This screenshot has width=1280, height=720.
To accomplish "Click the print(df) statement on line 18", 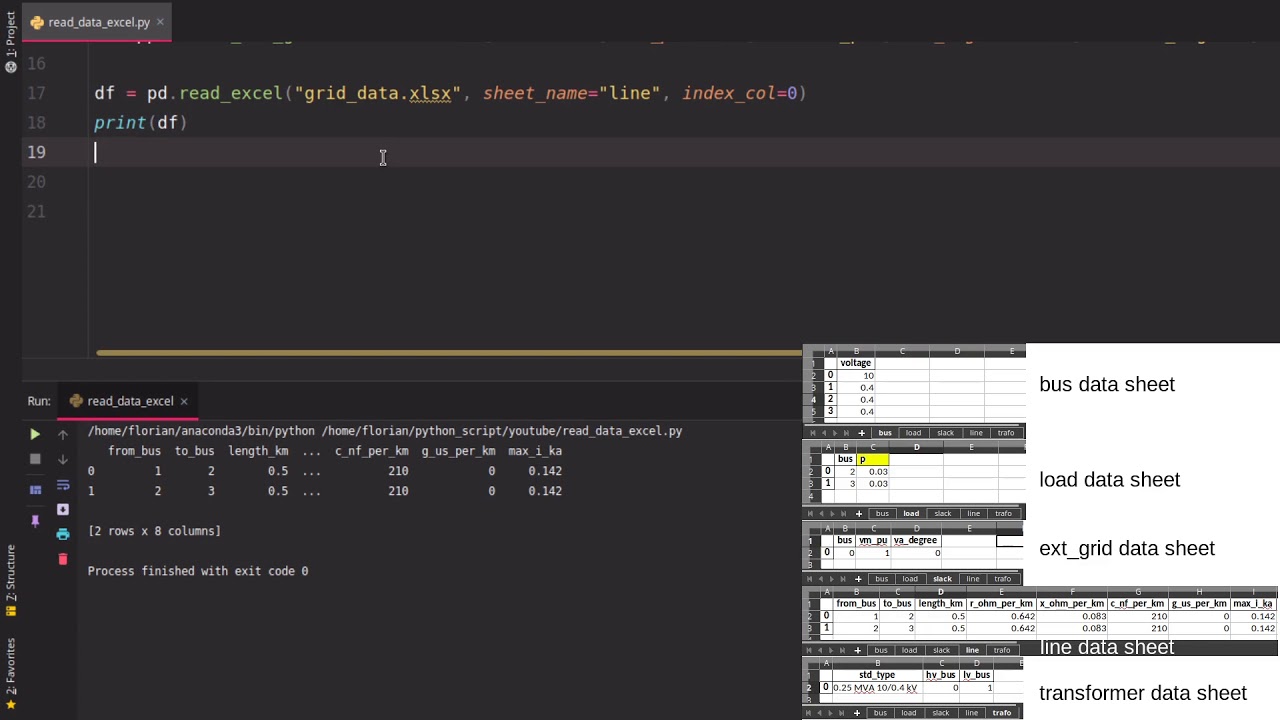I will click(141, 122).
